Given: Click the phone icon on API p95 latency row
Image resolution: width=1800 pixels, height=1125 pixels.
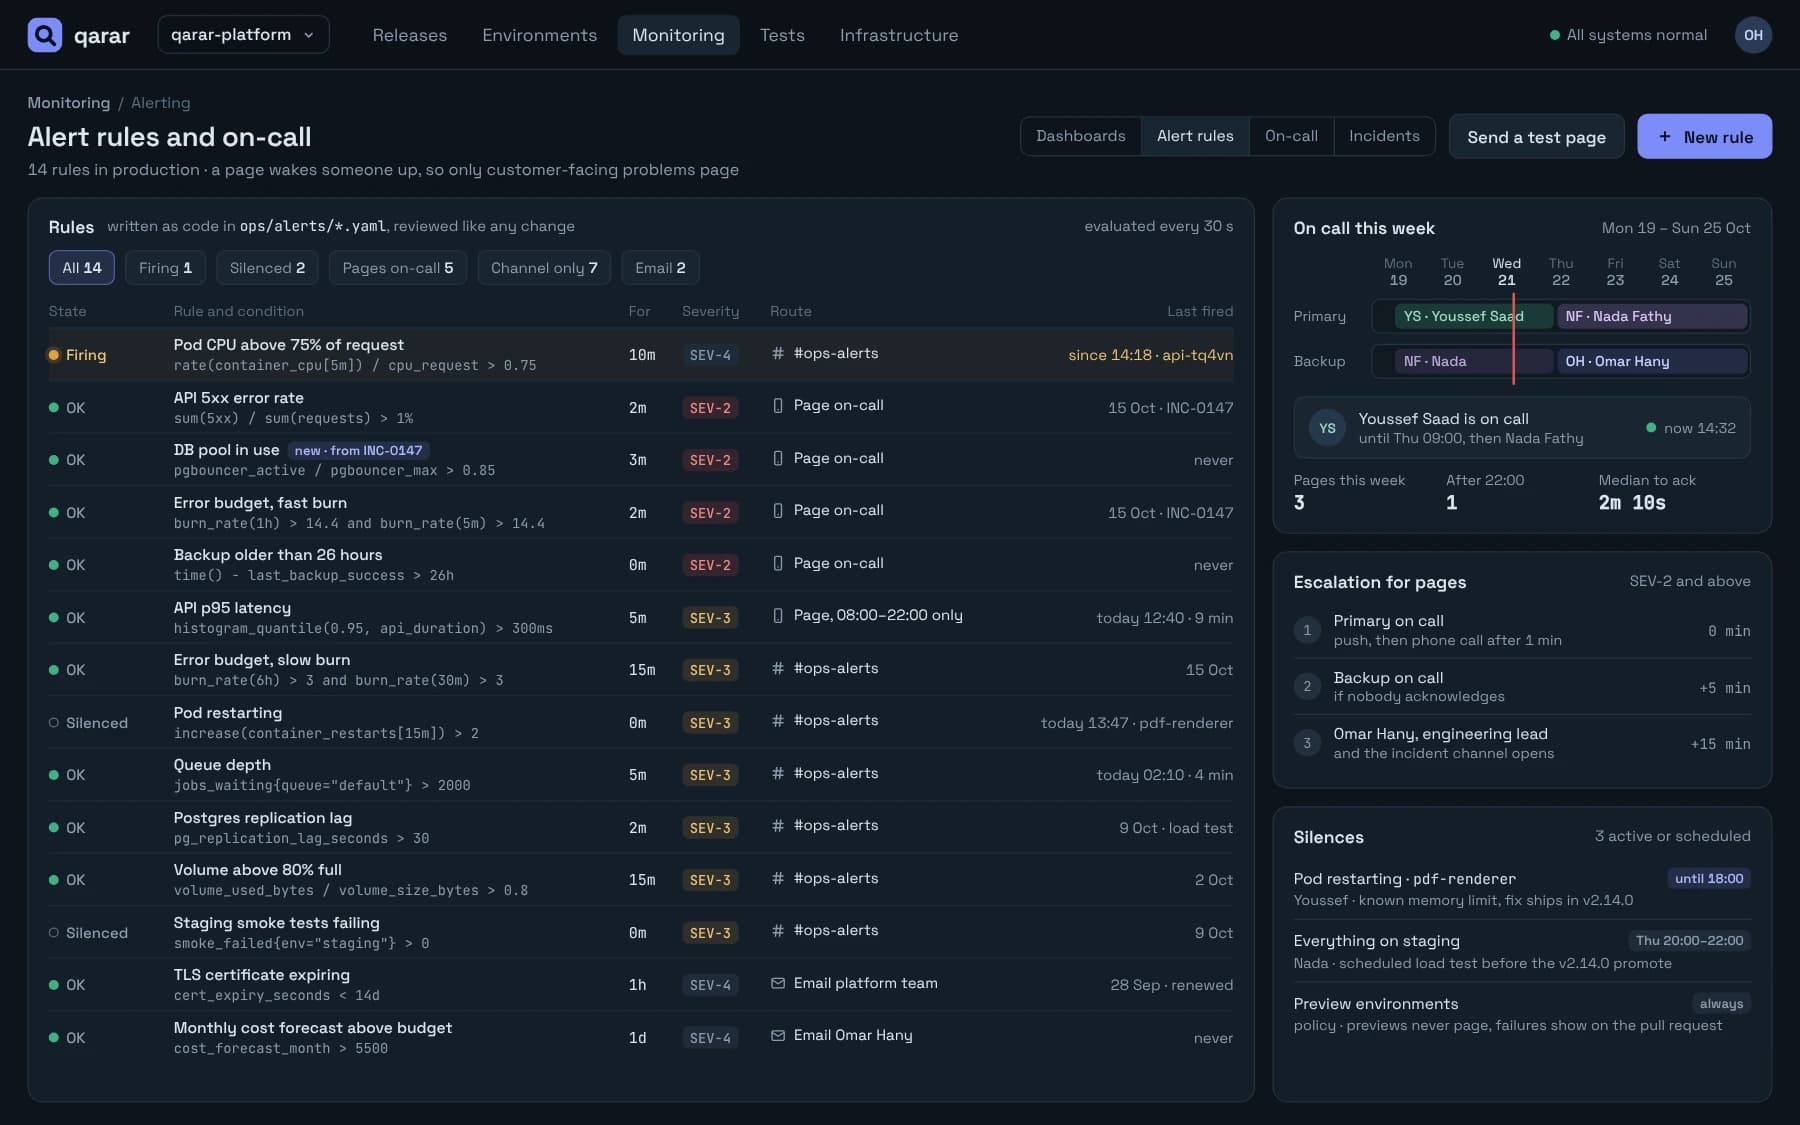Looking at the screenshot, I should [777, 616].
